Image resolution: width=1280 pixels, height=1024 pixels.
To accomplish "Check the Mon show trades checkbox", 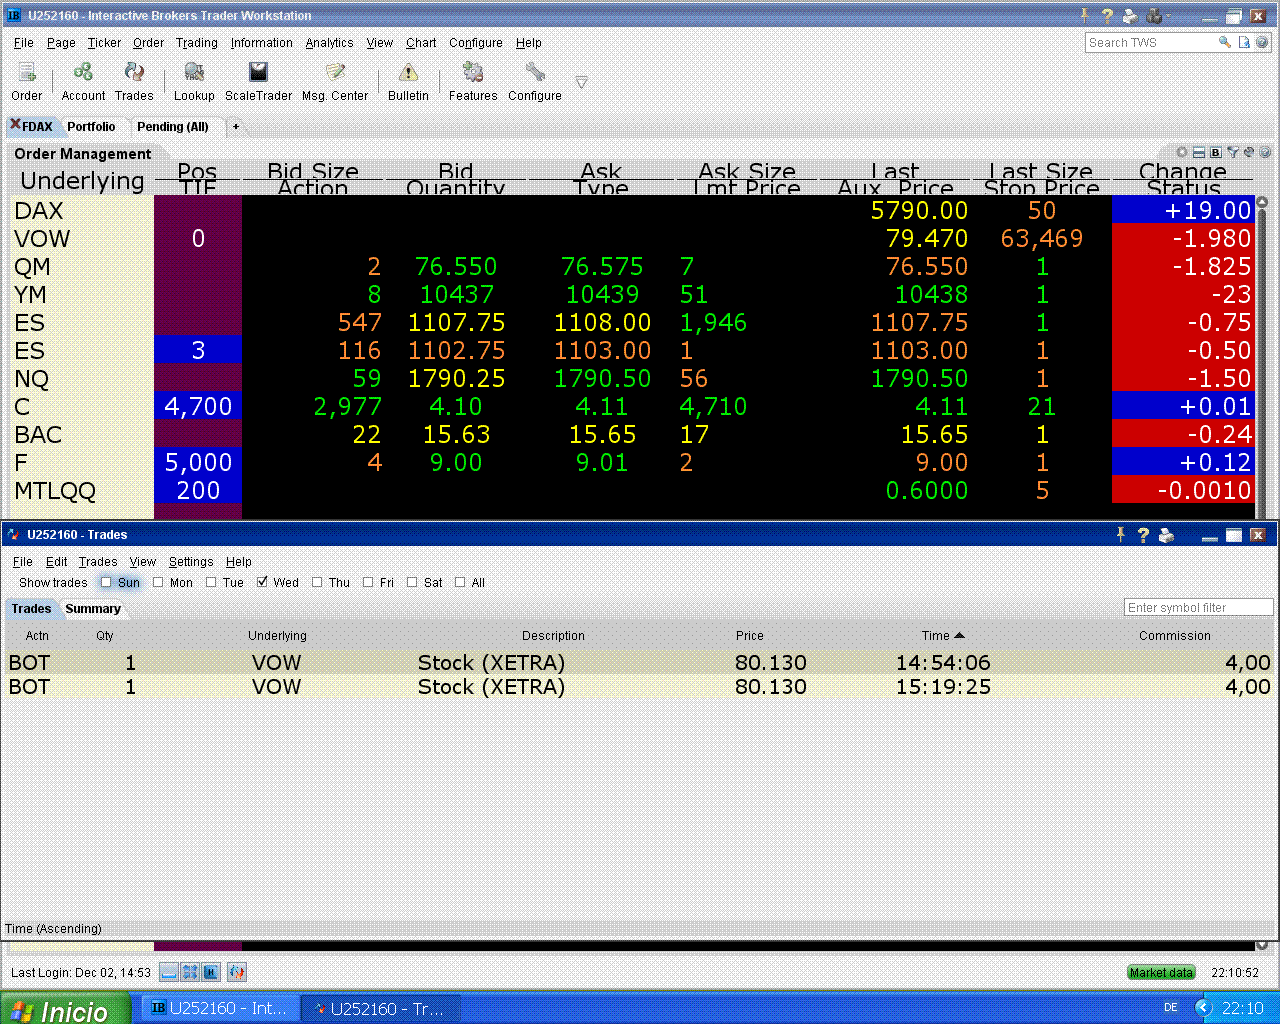I will 158,582.
